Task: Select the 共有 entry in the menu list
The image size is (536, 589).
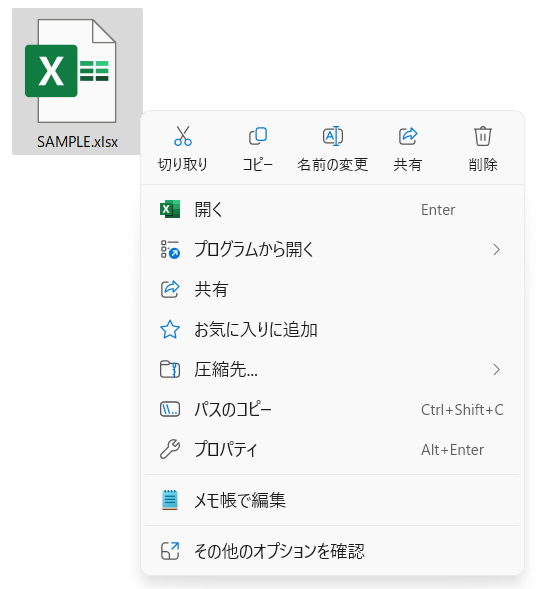Action: coord(332,290)
